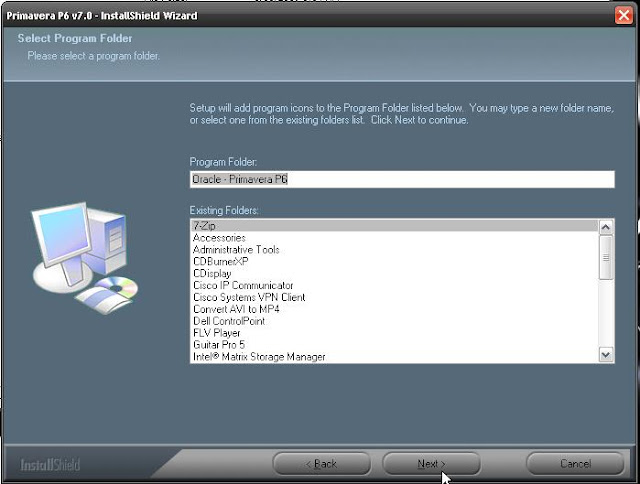
Task: Select Dell ControlPoint from the list
Action: tap(395, 321)
